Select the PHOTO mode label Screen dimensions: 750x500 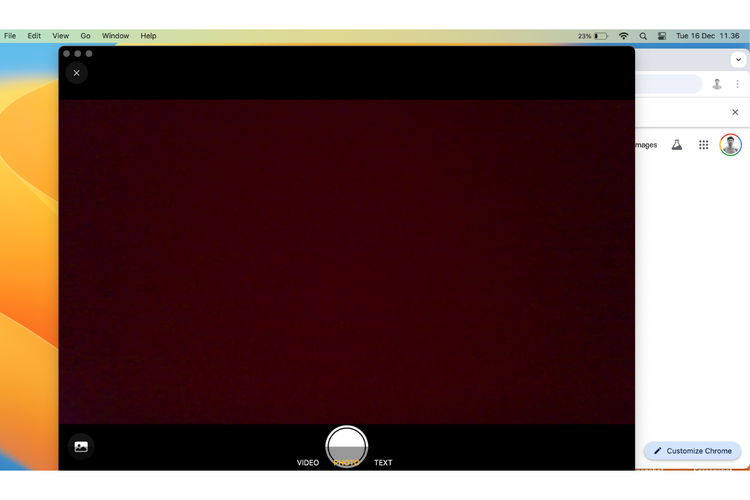[x=346, y=463]
